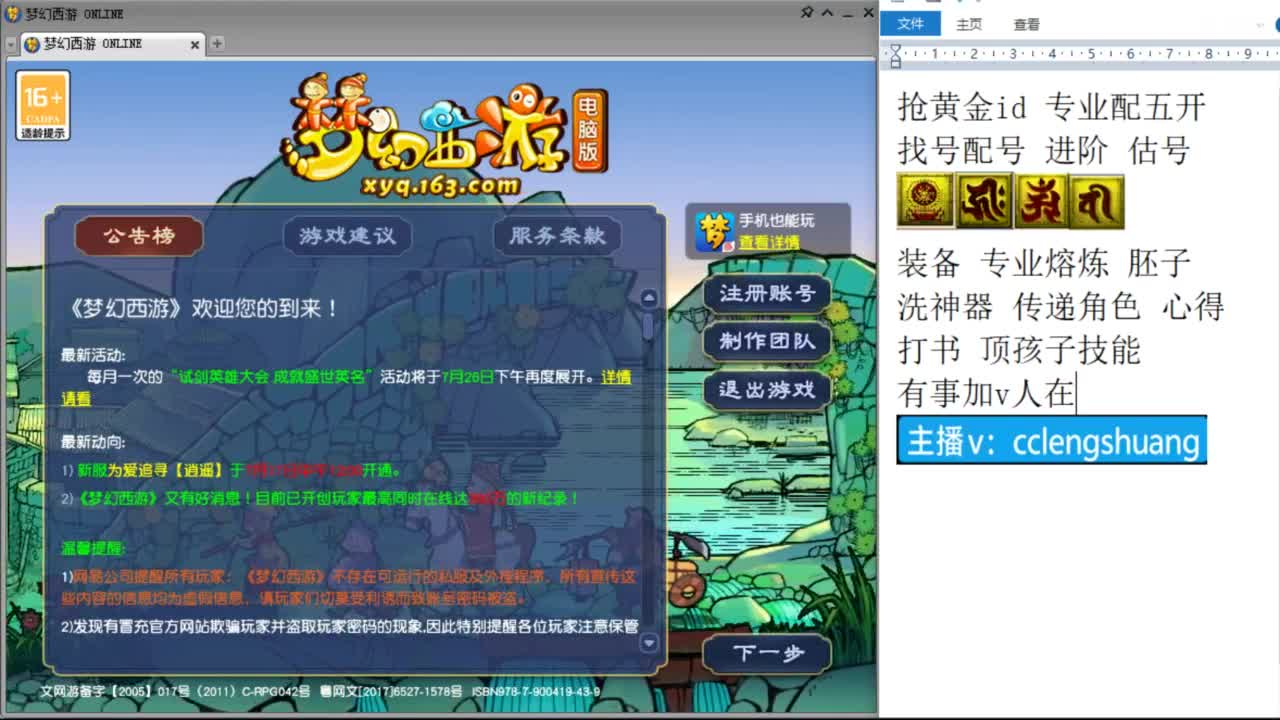Click the mobile app icon next to 手机也能玩
1280x720 pixels.
tap(715, 231)
